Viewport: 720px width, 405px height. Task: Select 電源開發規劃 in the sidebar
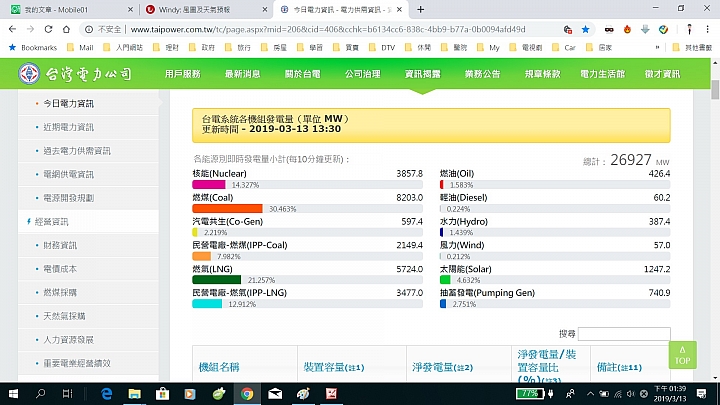(68, 198)
